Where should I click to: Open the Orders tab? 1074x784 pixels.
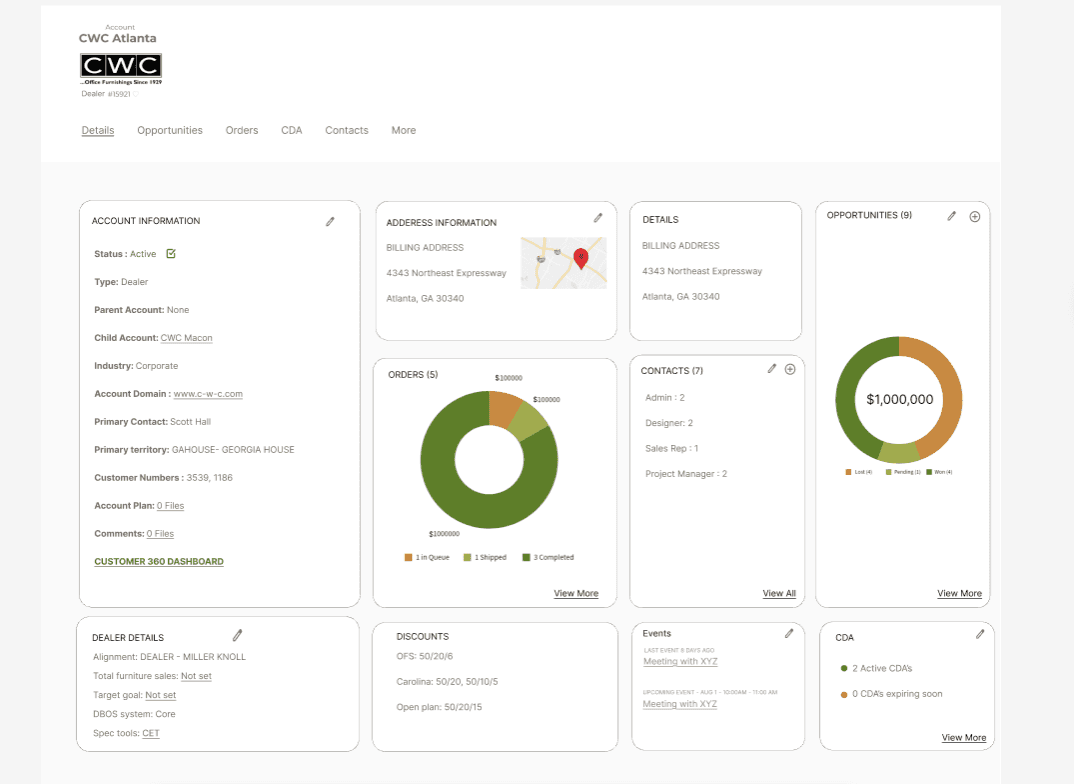tap(242, 130)
